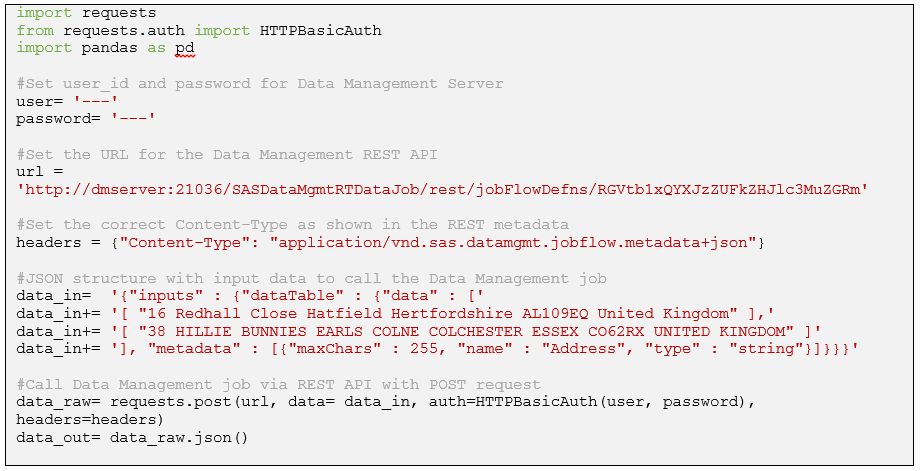The height and width of the screenshot is (471, 920).
Task: Click the underlined 'pd' alias
Action: (x=184, y=48)
